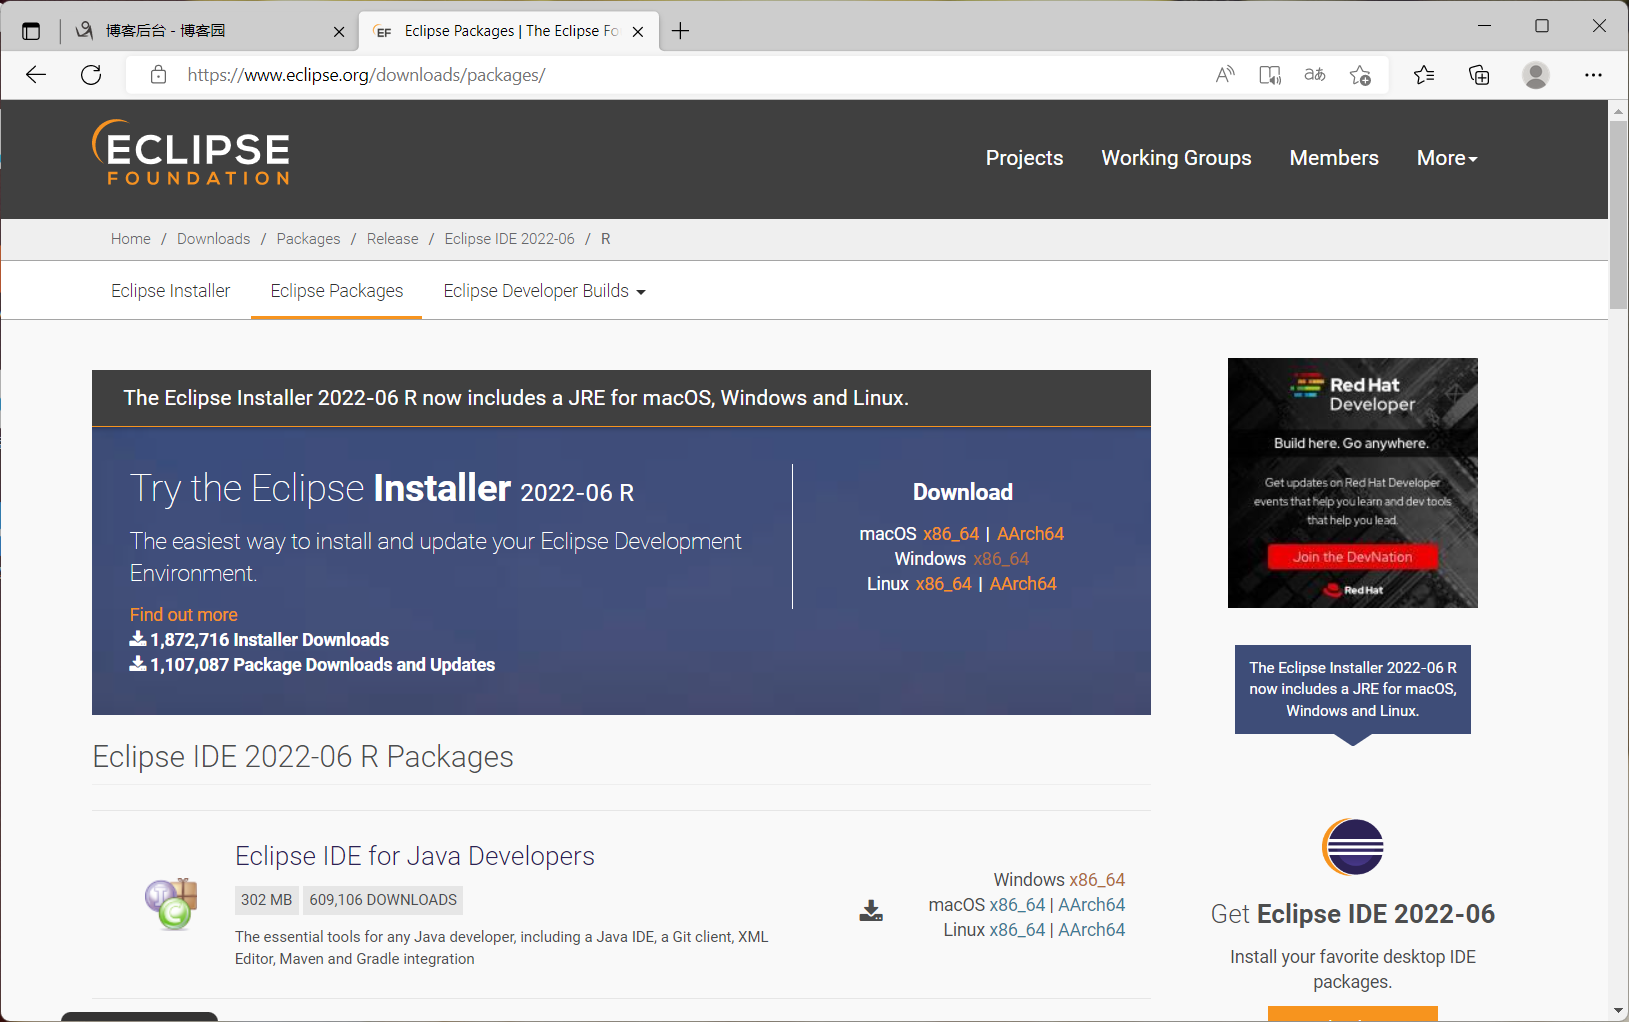Image resolution: width=1629 pixels, height=1022 pixels.
Task: Download installer for Linux x86_64
Action: tap(944, 584)
